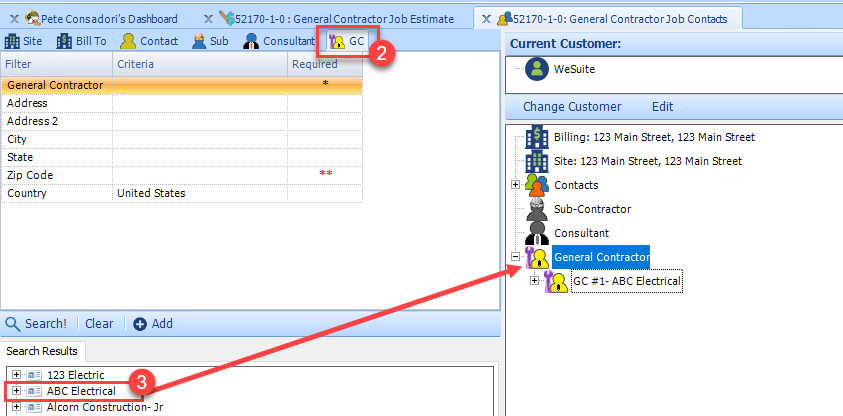Screen dimensions: 843x416
Task: Click the Address criteria field
Action: click(x=200, y=103)
